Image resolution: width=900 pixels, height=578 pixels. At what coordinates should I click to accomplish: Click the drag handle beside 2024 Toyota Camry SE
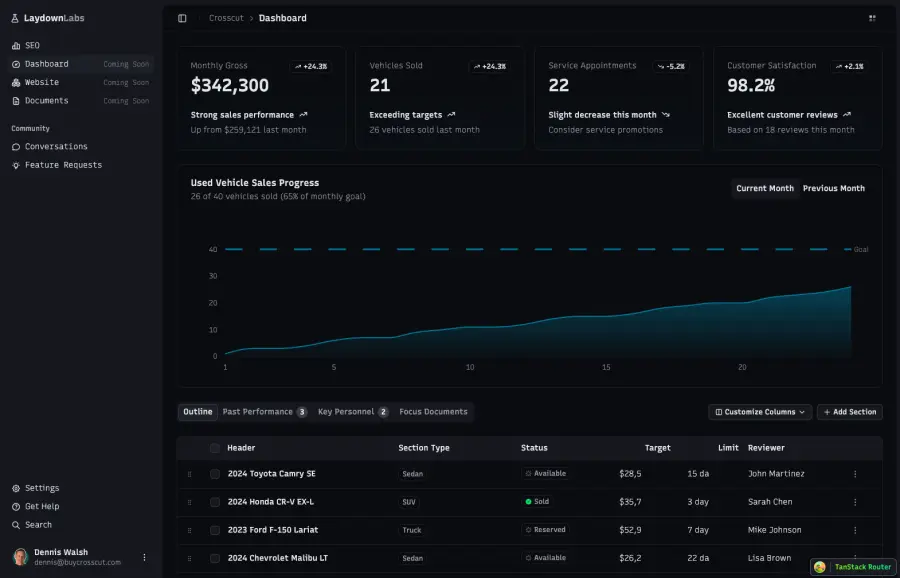point(190,473)
